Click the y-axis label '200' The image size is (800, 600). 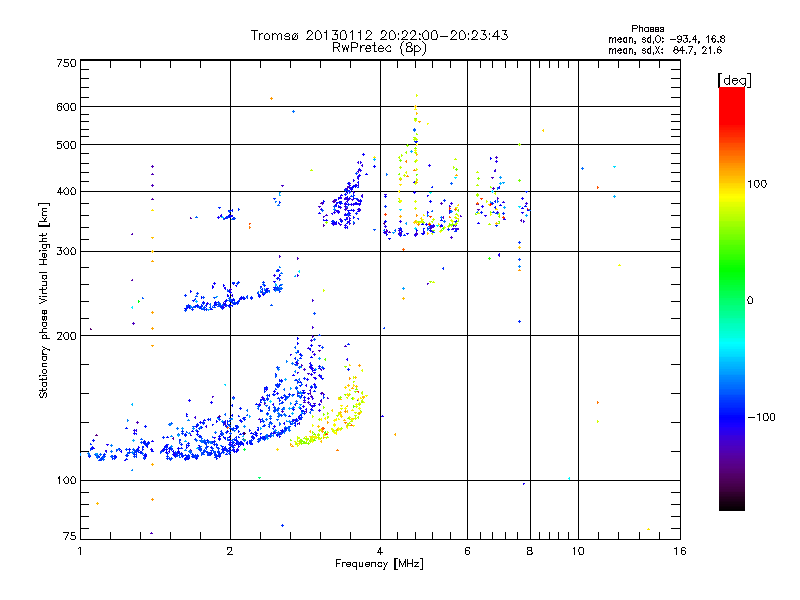66,336
